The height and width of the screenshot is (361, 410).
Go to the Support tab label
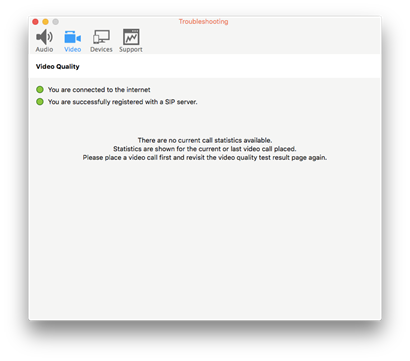pyautogui.click(x=131, y=49)
